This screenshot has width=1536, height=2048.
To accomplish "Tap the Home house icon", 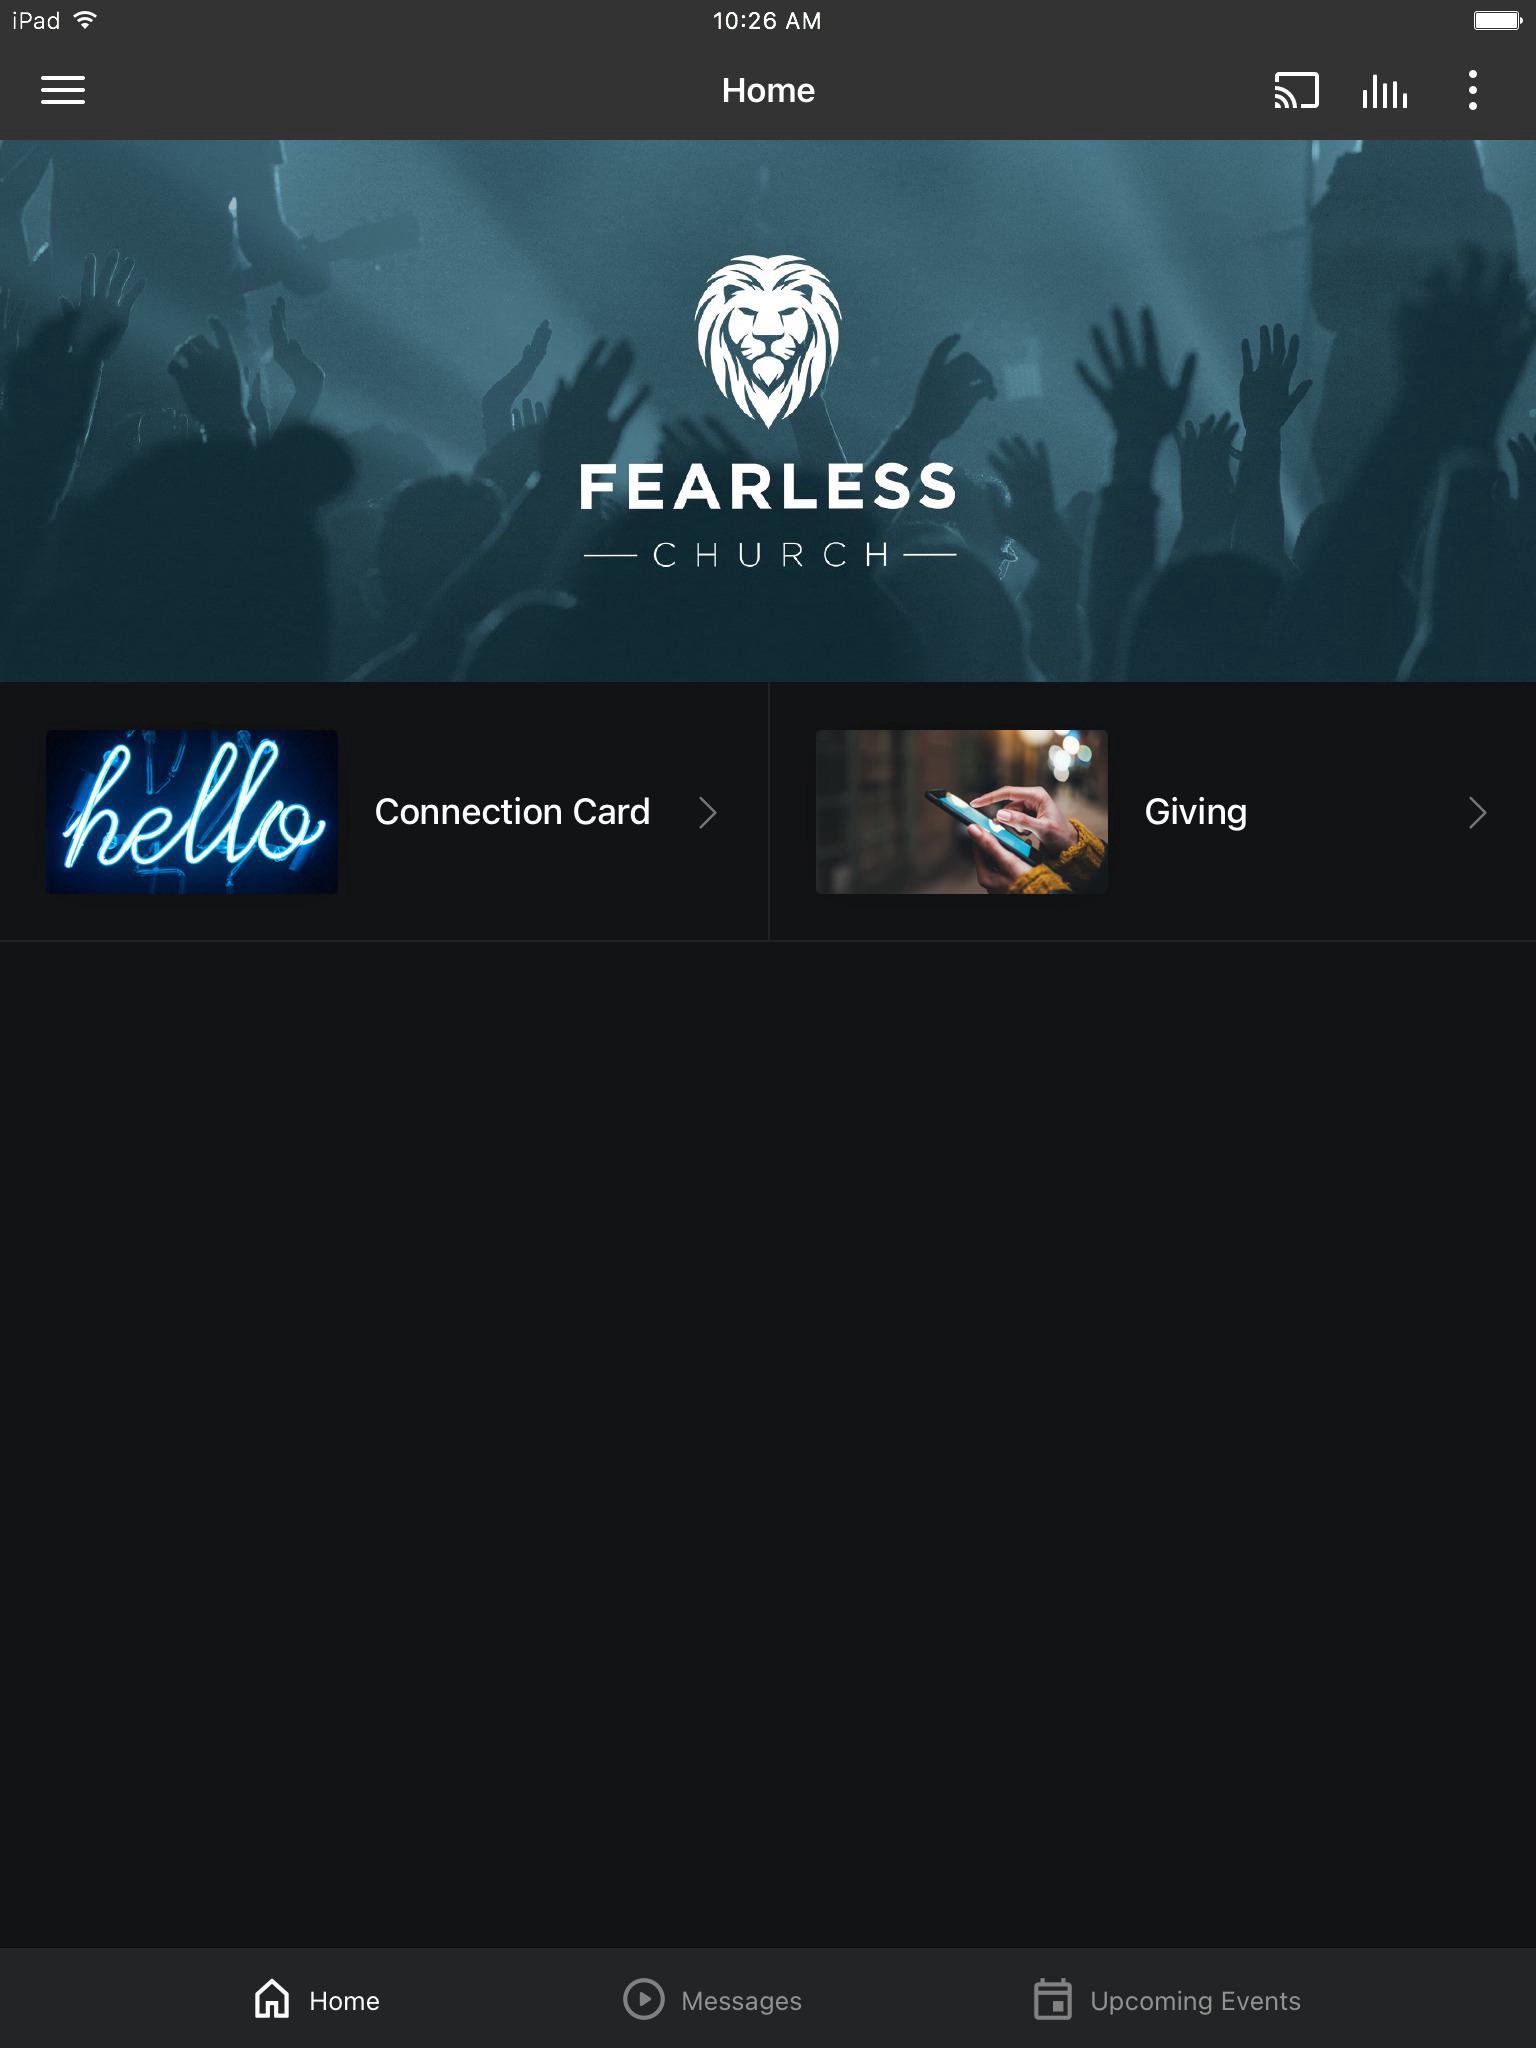I will tap(272, 1999).
